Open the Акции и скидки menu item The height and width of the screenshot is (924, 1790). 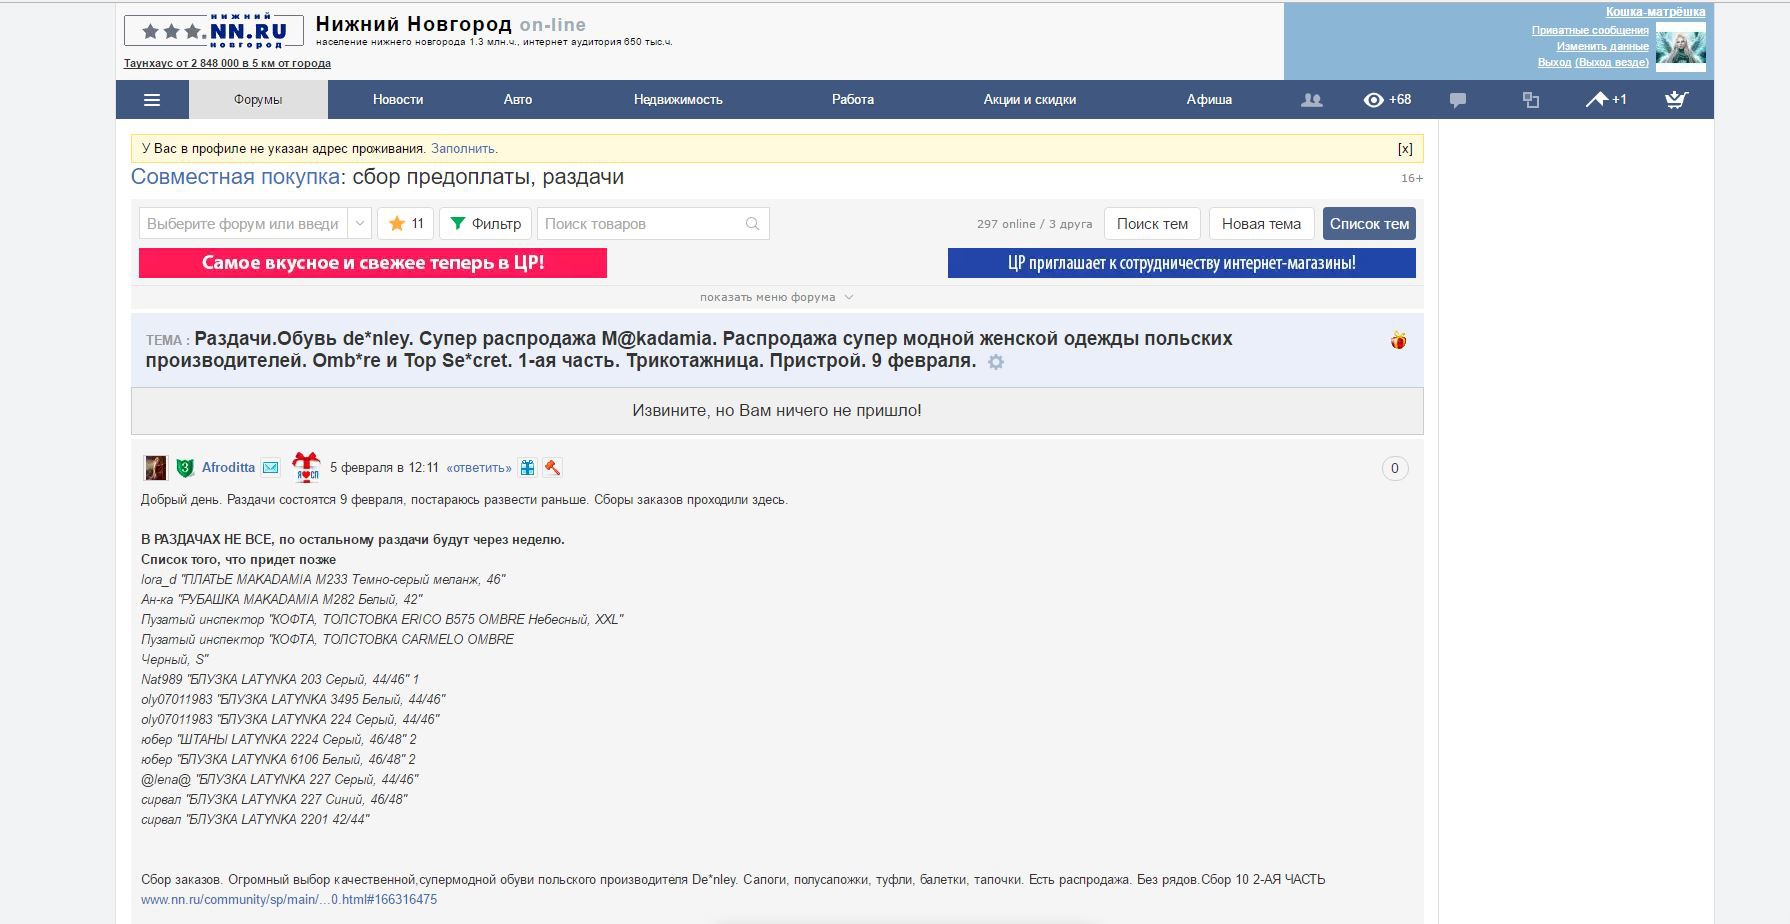(x=1030, y=100)
